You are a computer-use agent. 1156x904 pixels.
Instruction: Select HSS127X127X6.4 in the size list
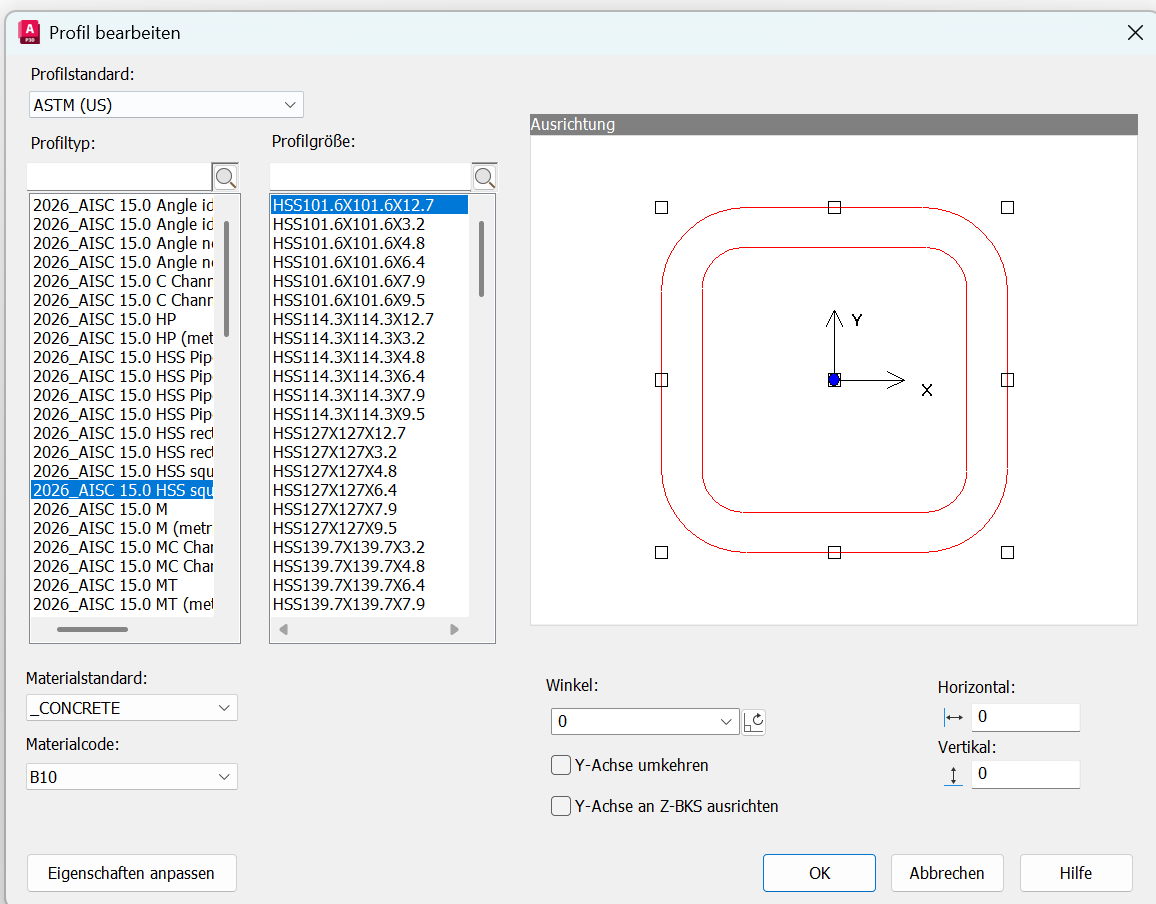pos(335,490)
